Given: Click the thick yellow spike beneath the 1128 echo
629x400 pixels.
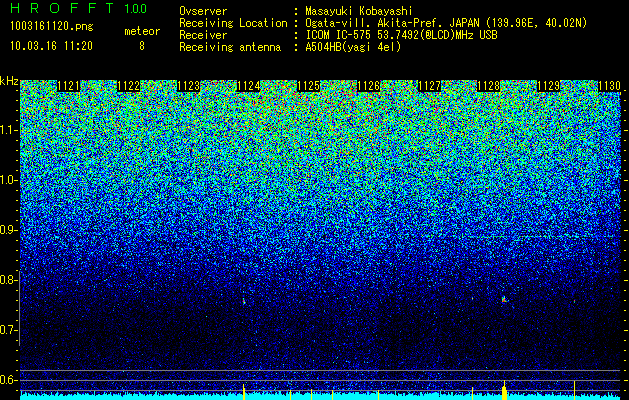Looking at the screenshot, I should tap(504, 391).
